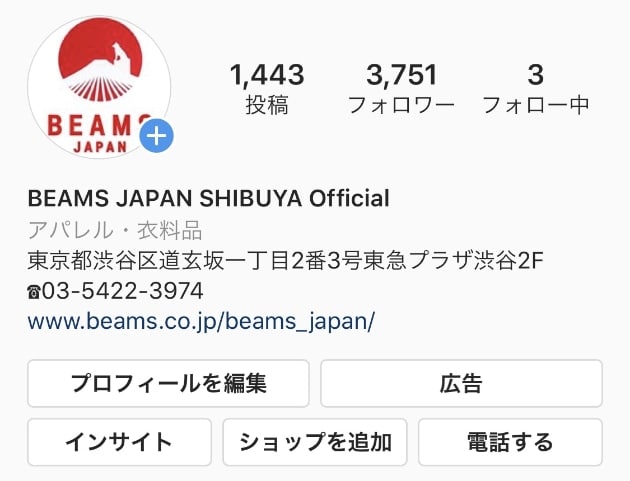The image size is (630, 481).
Task: Click the 広告 button
Action: [461, 383]
